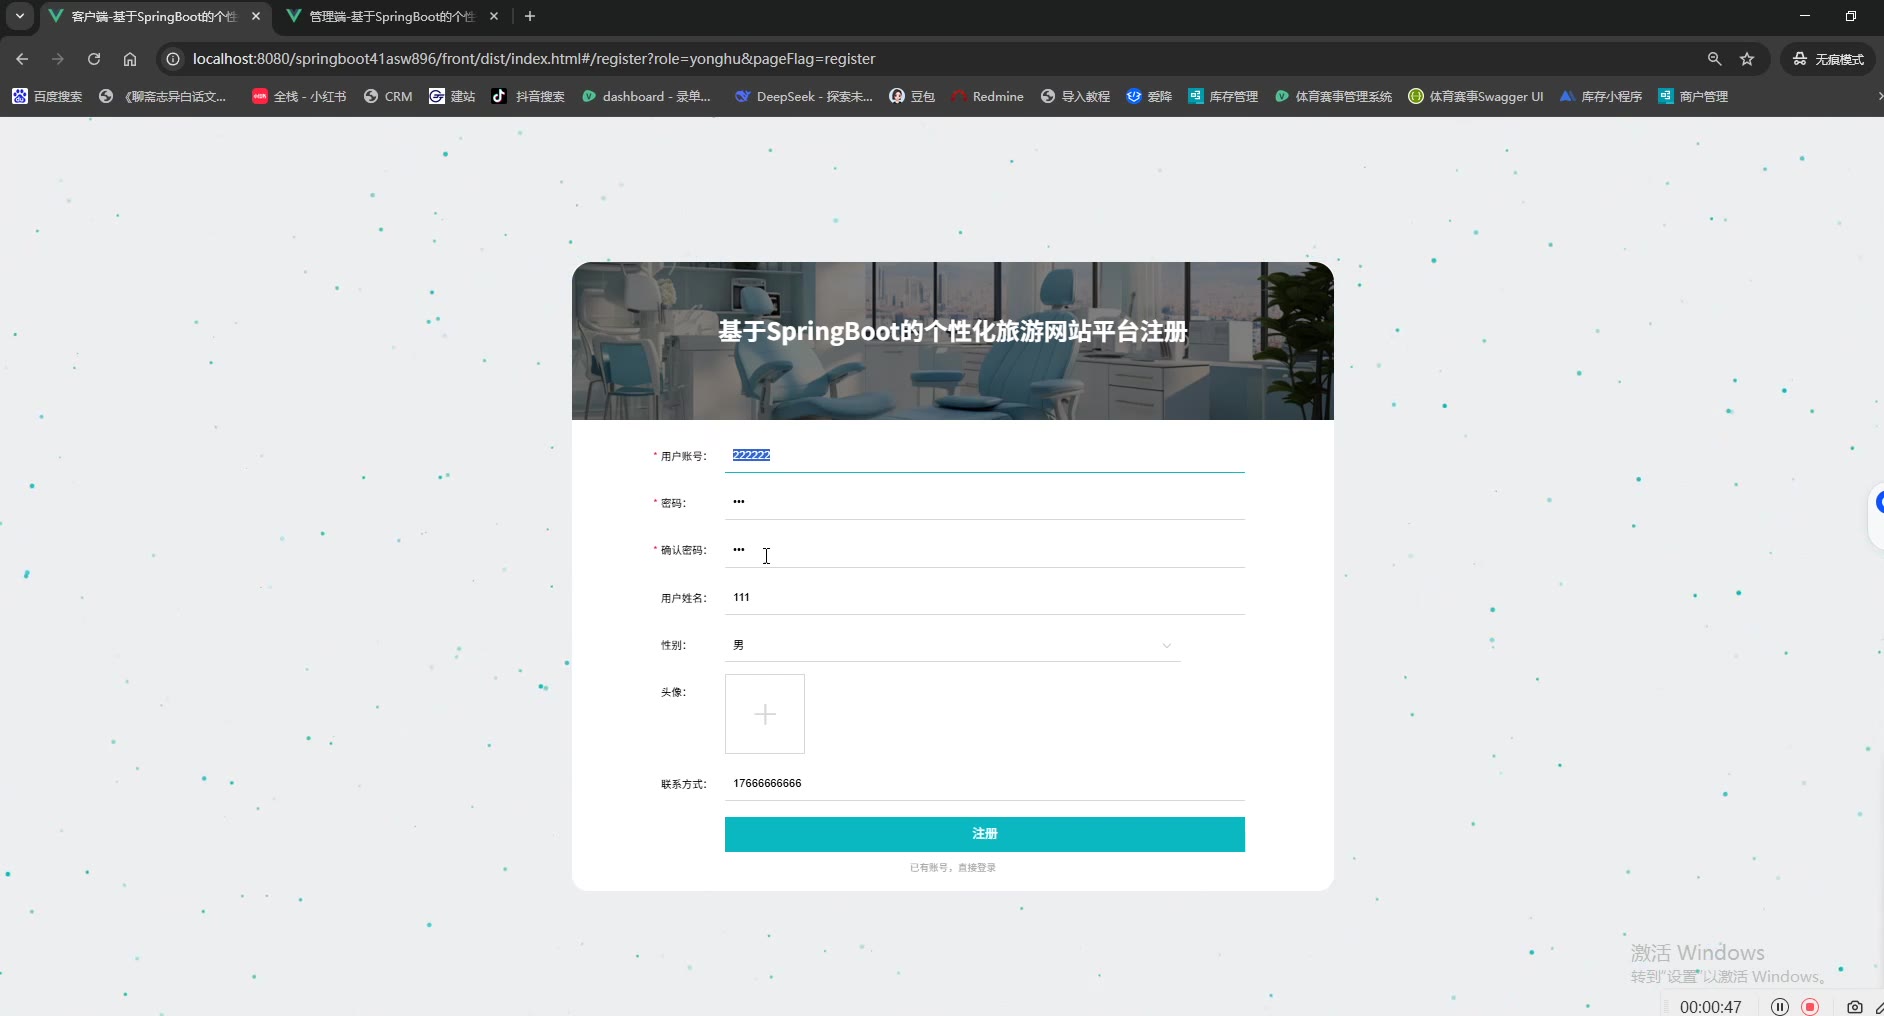Focus the 用户姓名 field containing 111

[x=985, y=597]
